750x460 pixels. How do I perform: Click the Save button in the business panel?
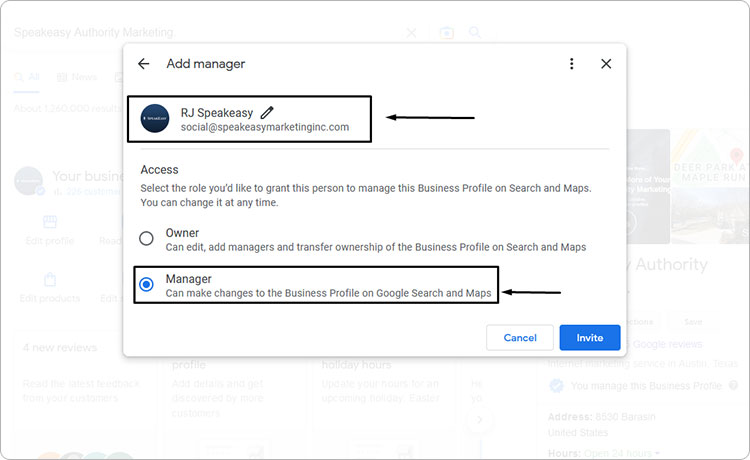[693, 322]
